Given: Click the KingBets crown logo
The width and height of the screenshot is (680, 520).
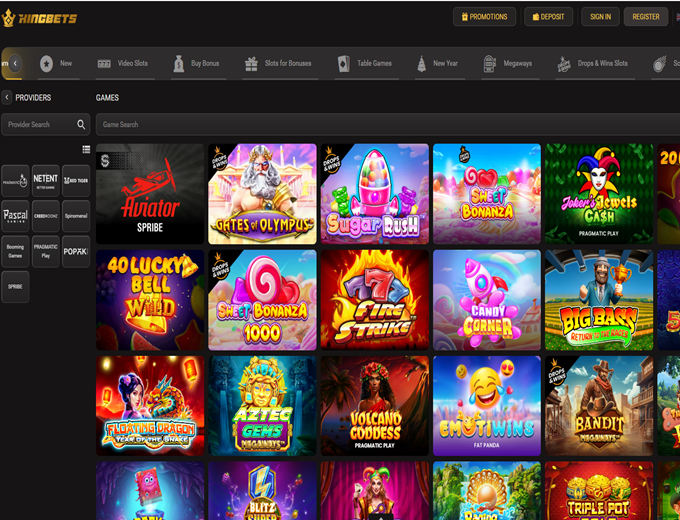Looking at the screenshot, I should [39, 18].
